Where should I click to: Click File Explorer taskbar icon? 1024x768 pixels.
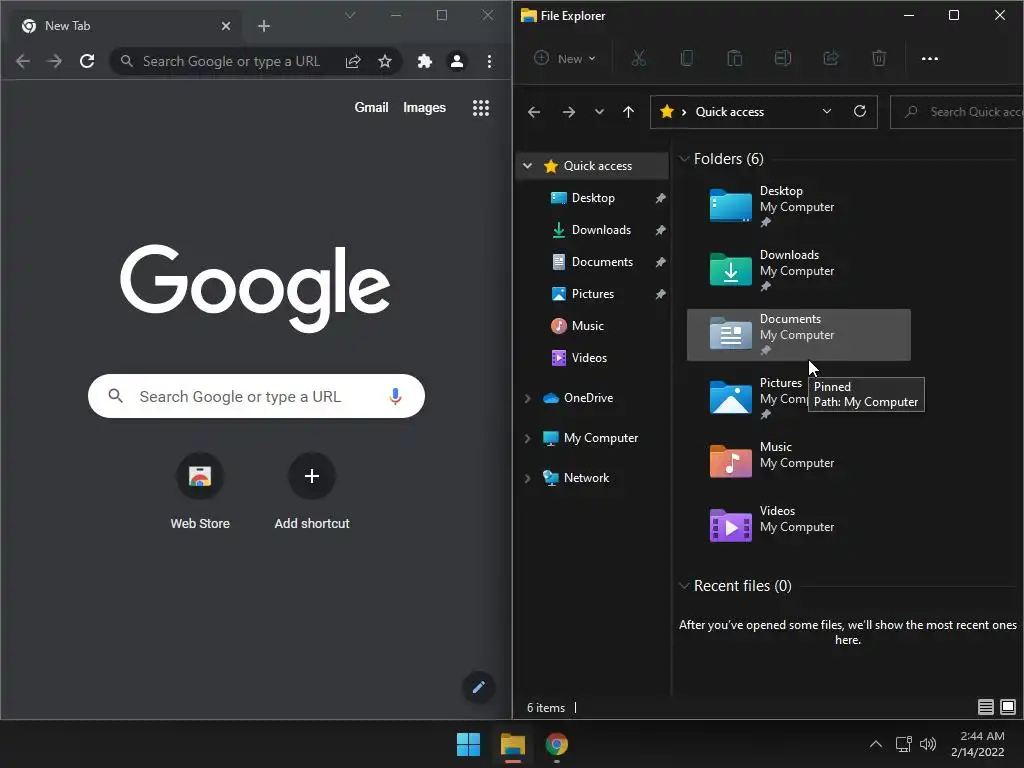[513, 744]
